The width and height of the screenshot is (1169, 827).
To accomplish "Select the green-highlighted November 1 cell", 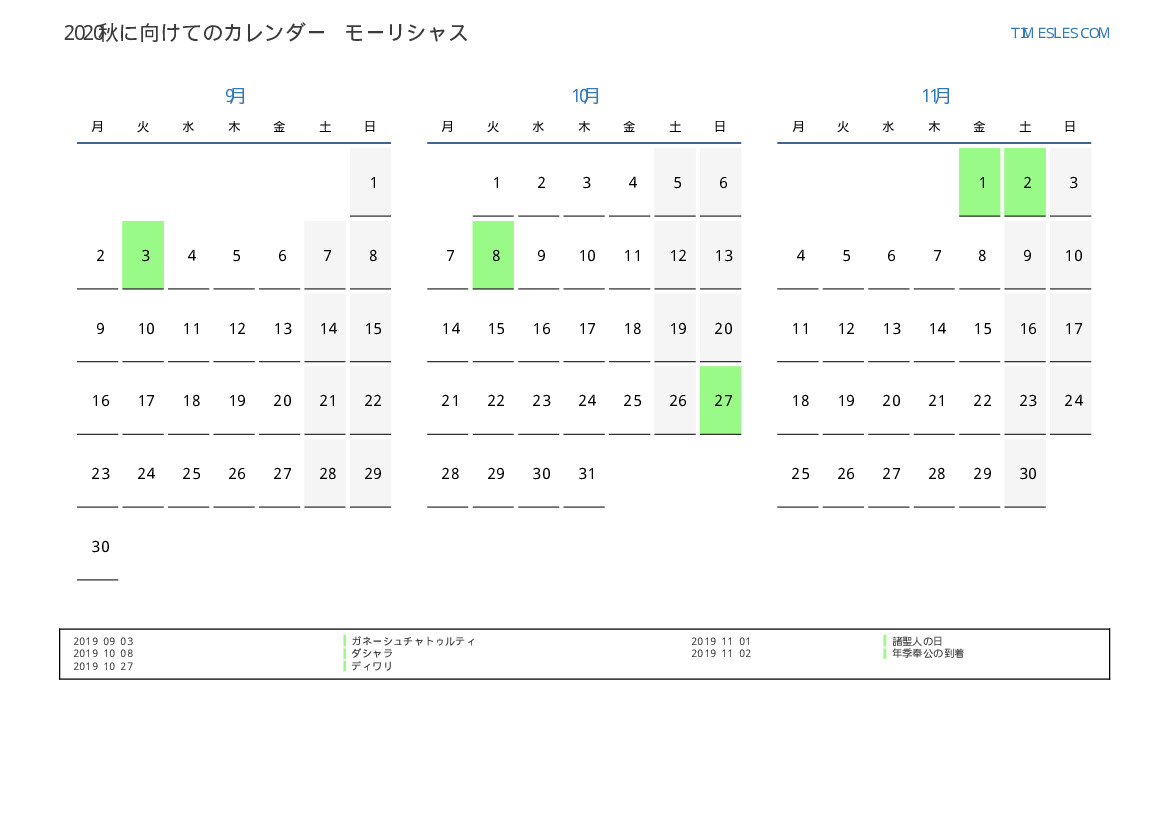I will point(980,182).
